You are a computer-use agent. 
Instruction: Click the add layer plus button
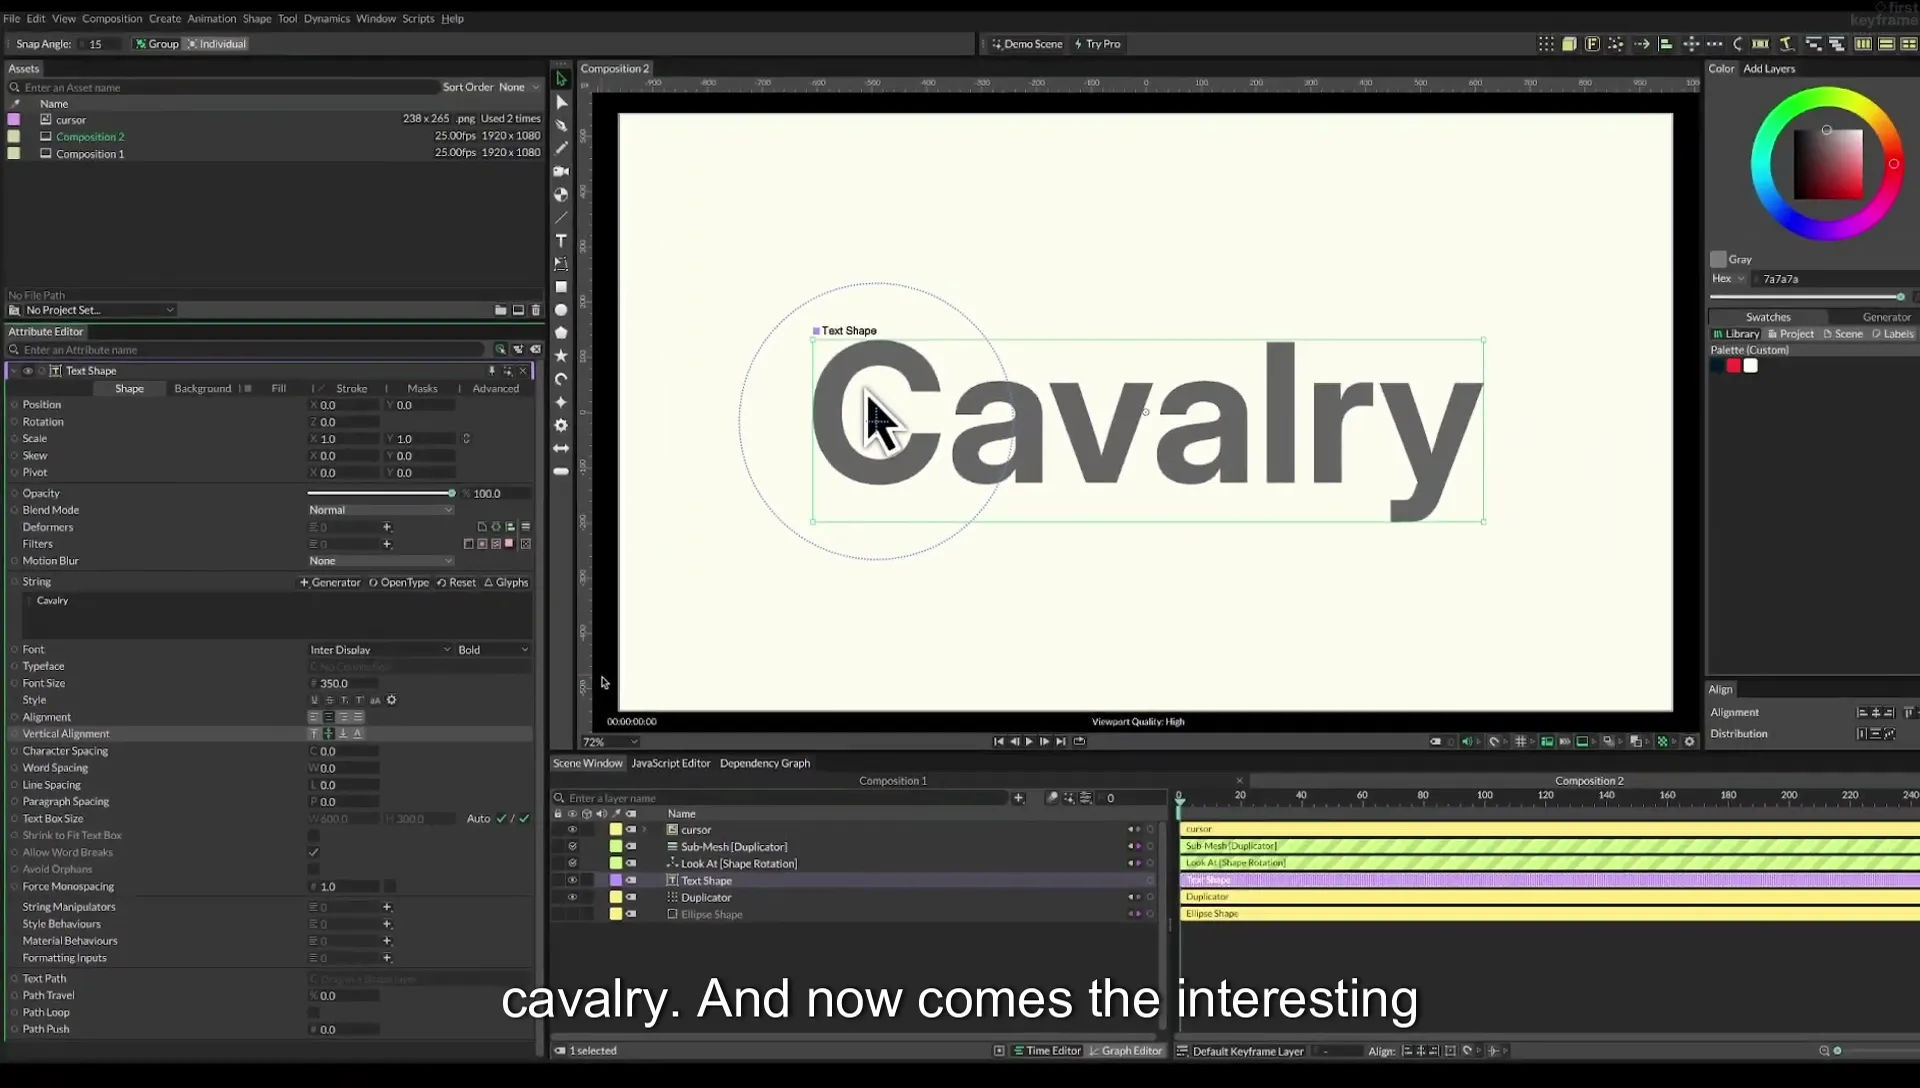[x=1018, y=798]
